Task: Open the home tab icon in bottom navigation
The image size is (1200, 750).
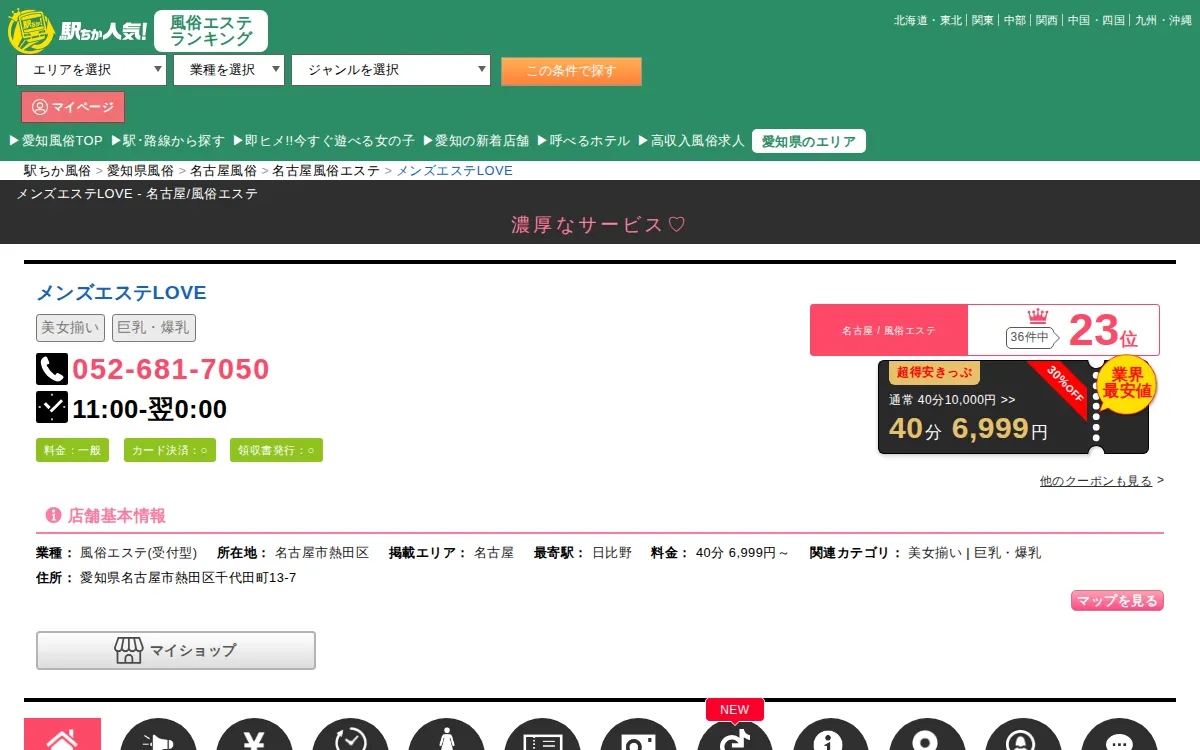Action: coord(62,735)
